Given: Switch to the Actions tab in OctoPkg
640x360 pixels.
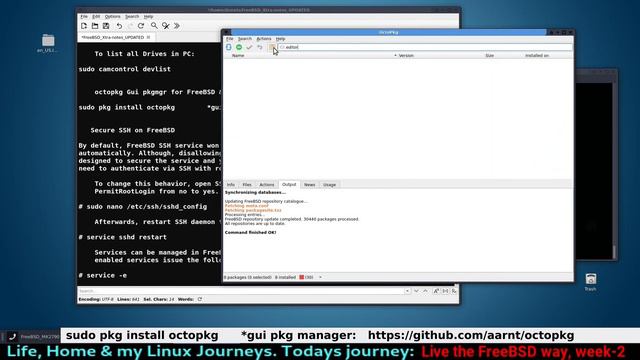Looking at the screenshot, I should click(267, 185).
